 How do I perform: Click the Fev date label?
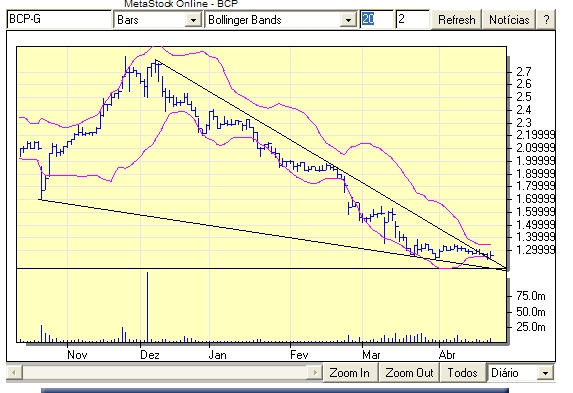click(x=299, y=355)
